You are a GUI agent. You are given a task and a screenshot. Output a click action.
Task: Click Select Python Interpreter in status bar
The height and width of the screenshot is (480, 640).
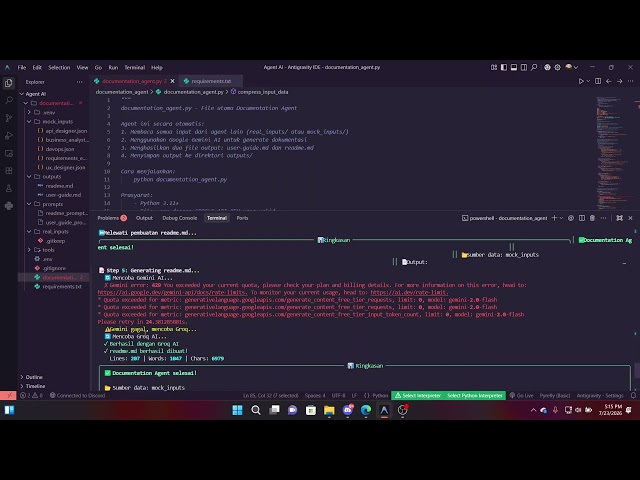pos(474,396)
